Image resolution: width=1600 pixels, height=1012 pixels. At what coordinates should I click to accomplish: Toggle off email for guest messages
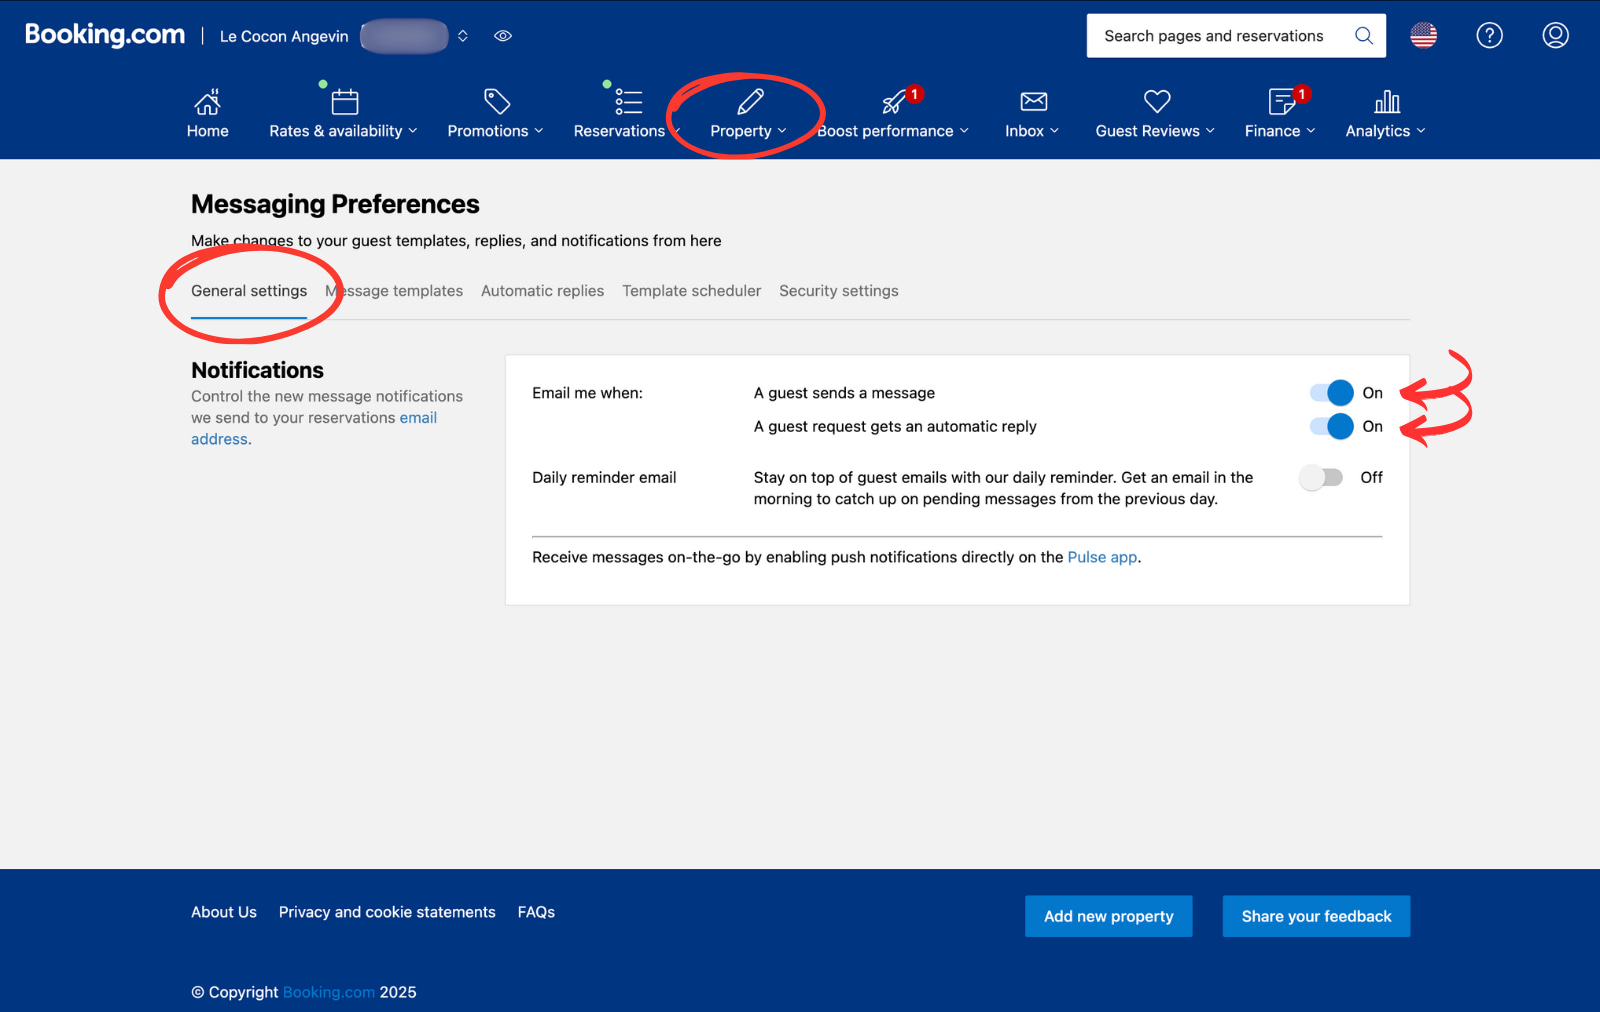coord(1331,392)
